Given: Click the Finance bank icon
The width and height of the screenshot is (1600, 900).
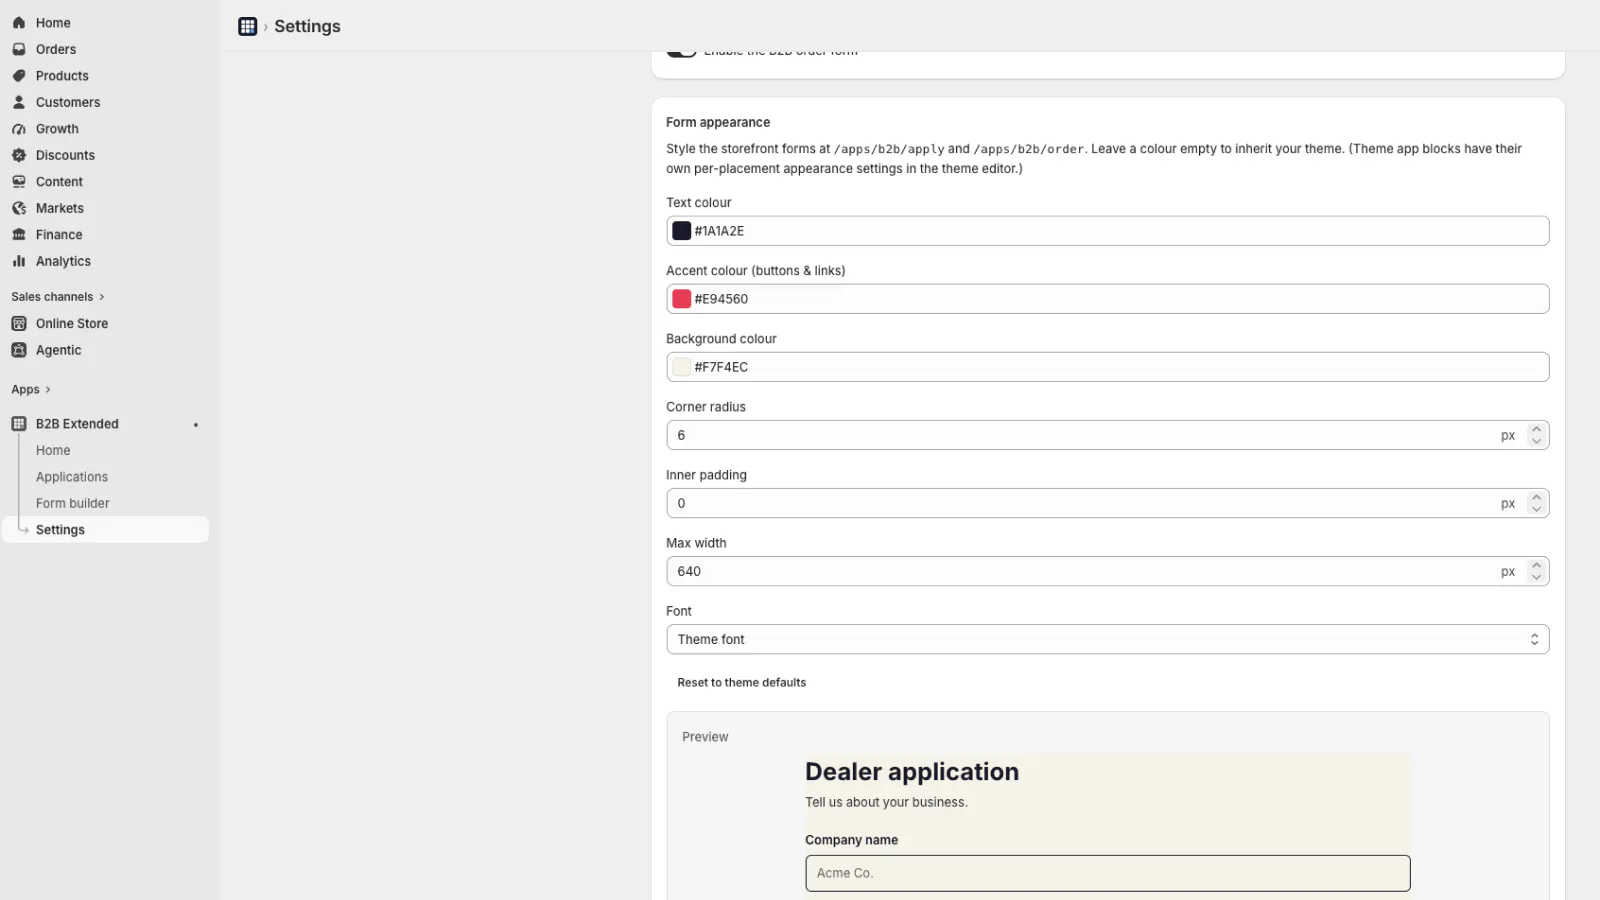Looking at the screenshot, I should (x=19, y=235).
